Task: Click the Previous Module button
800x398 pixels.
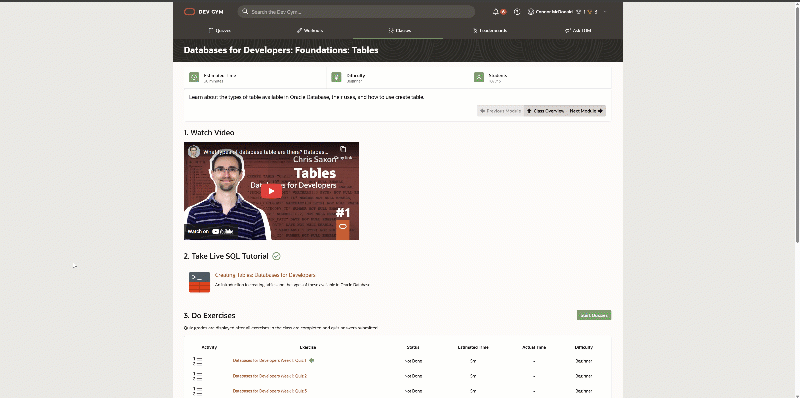Action: click(501, 111)
